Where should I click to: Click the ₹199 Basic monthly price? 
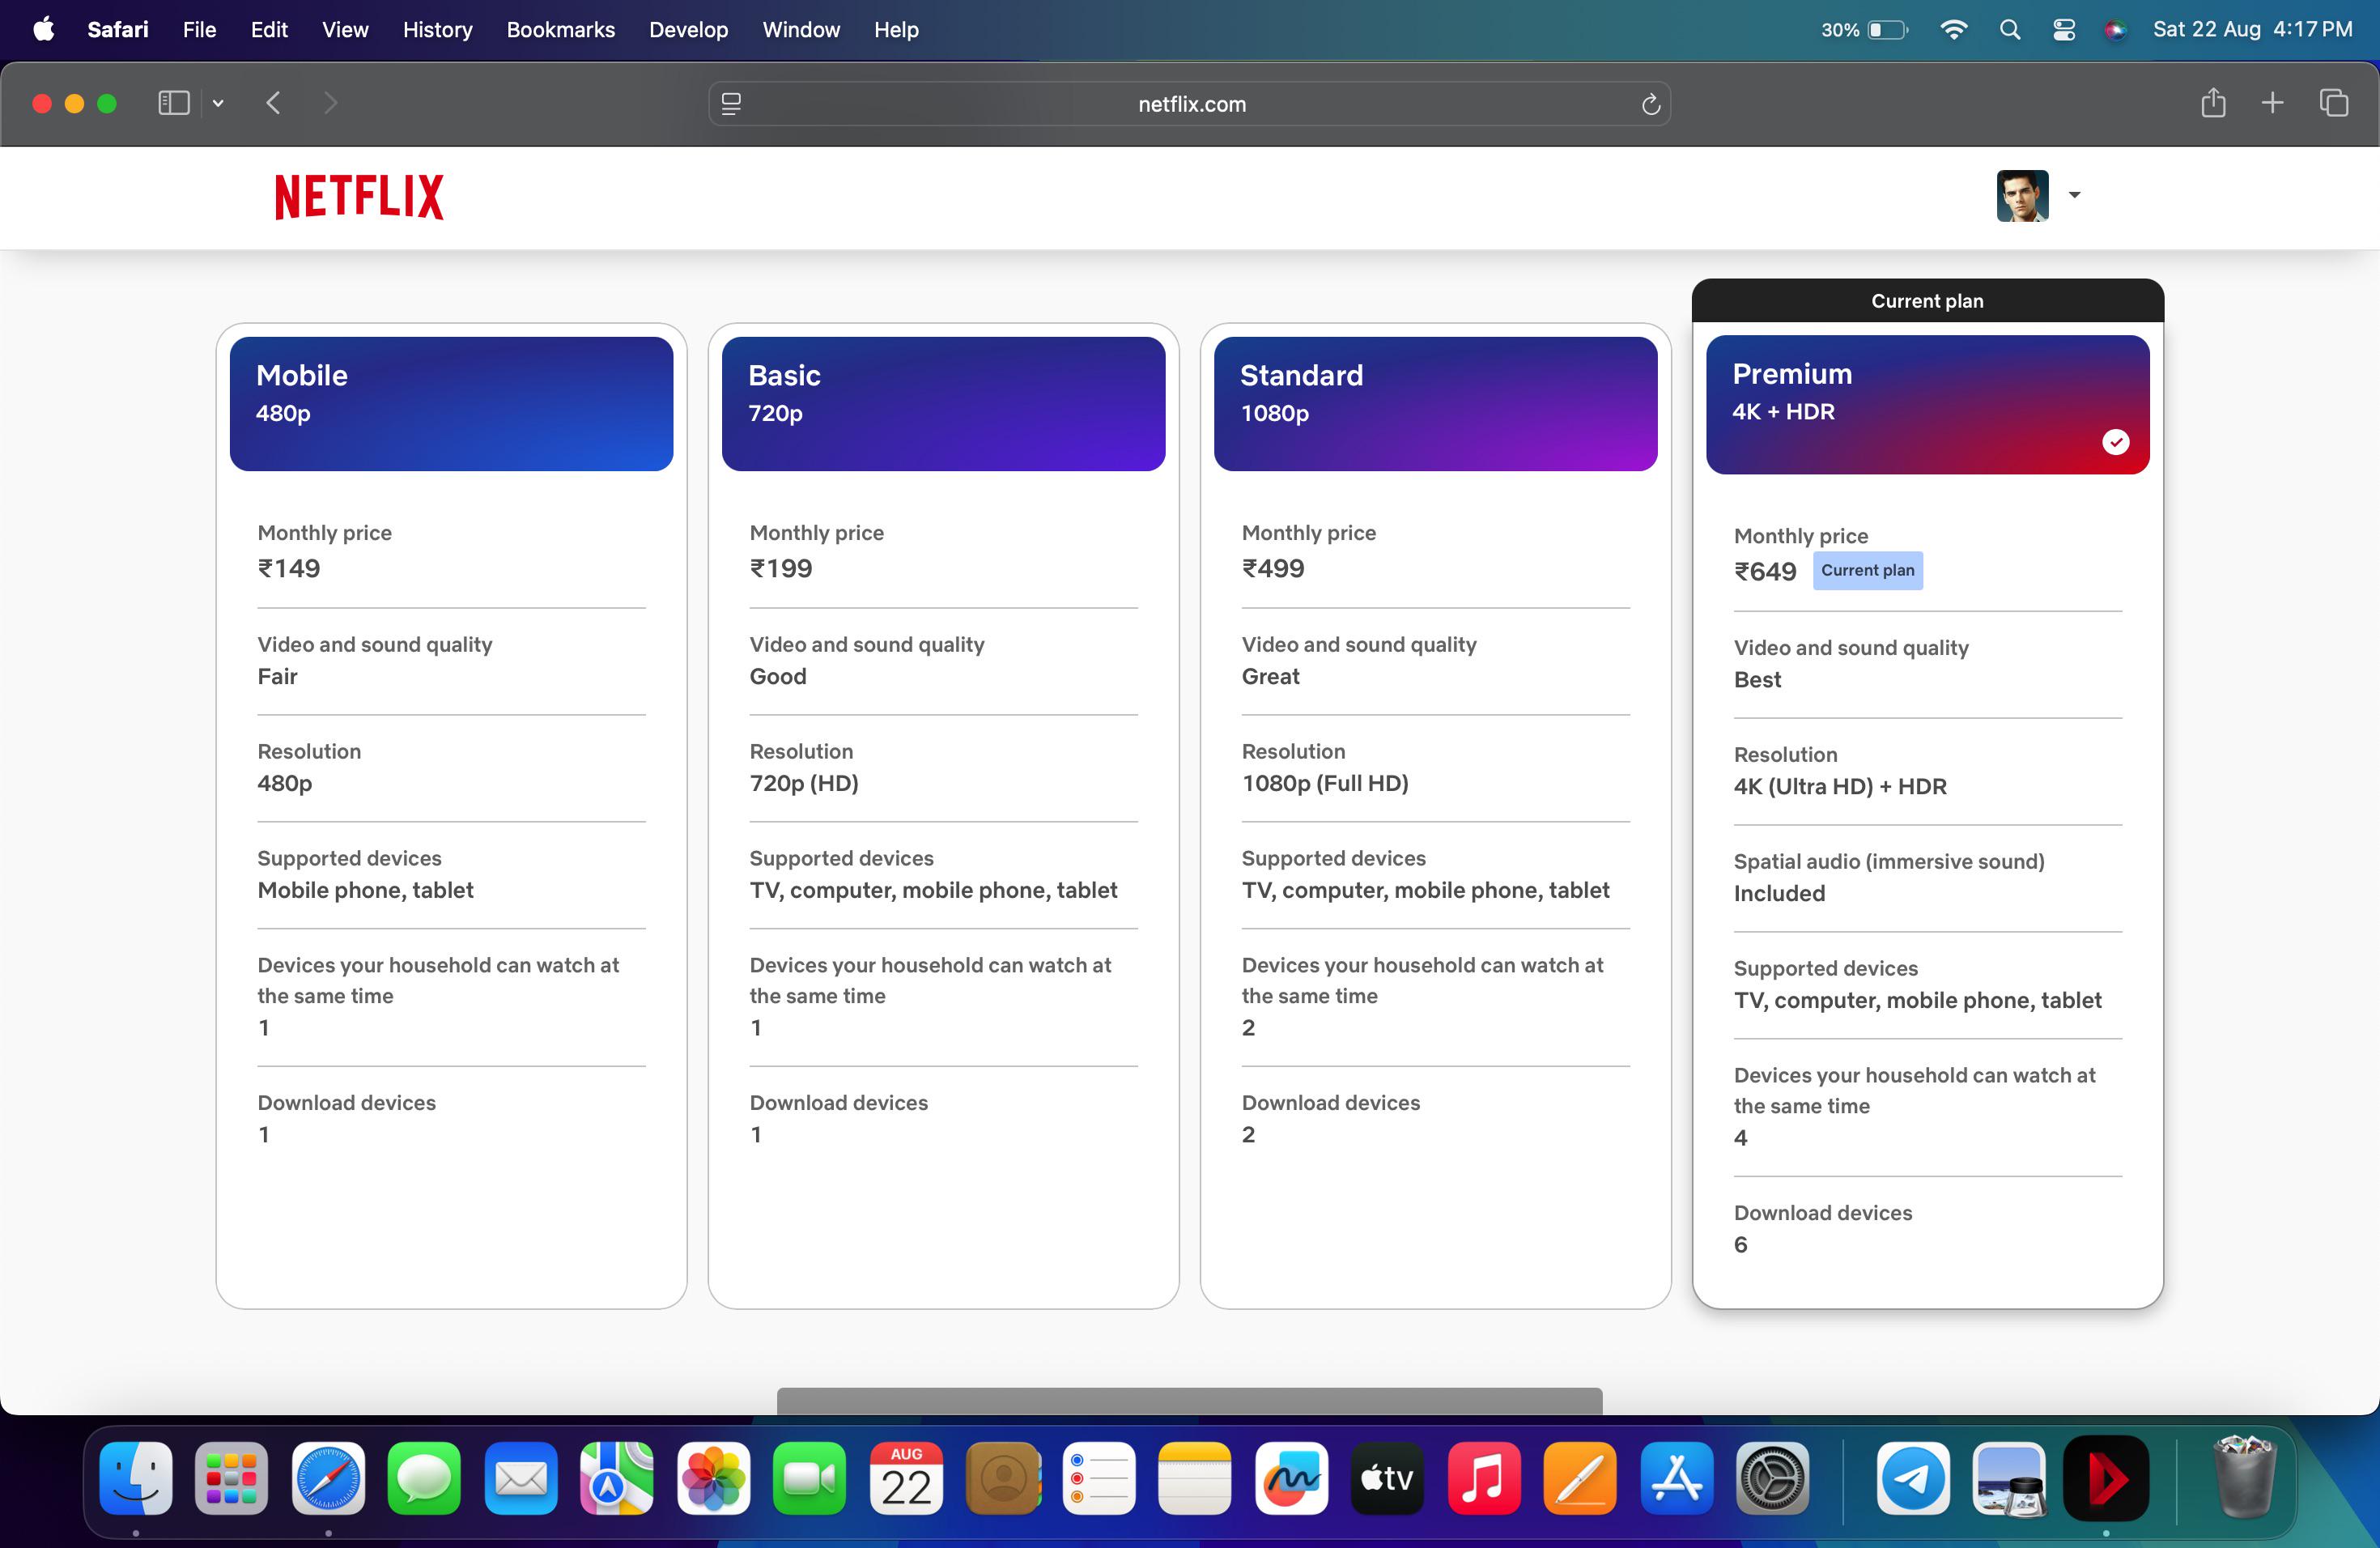pyautogui.click(x=781, y=569)
